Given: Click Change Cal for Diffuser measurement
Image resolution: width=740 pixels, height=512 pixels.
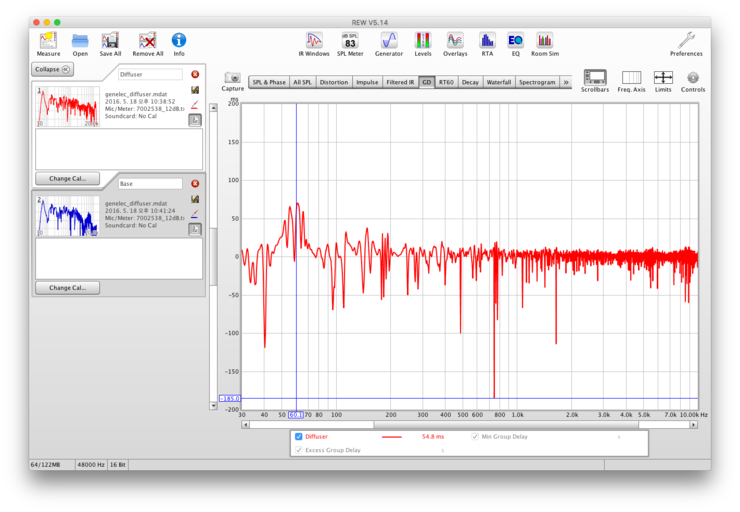Looking at the screenshot, I should tap(67, 178).
